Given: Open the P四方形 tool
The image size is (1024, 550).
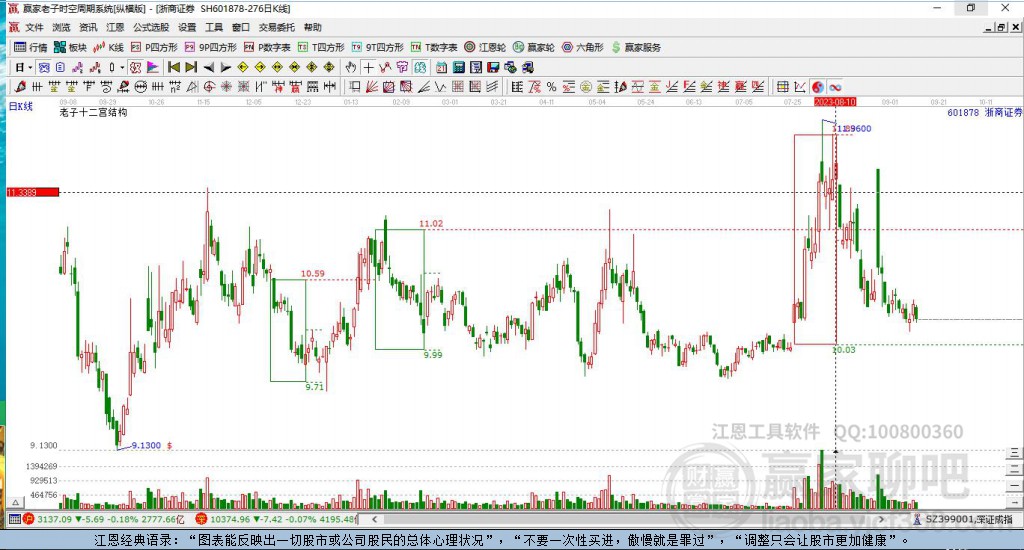Looking at the screenshot, I should click(x=154, y=47).
